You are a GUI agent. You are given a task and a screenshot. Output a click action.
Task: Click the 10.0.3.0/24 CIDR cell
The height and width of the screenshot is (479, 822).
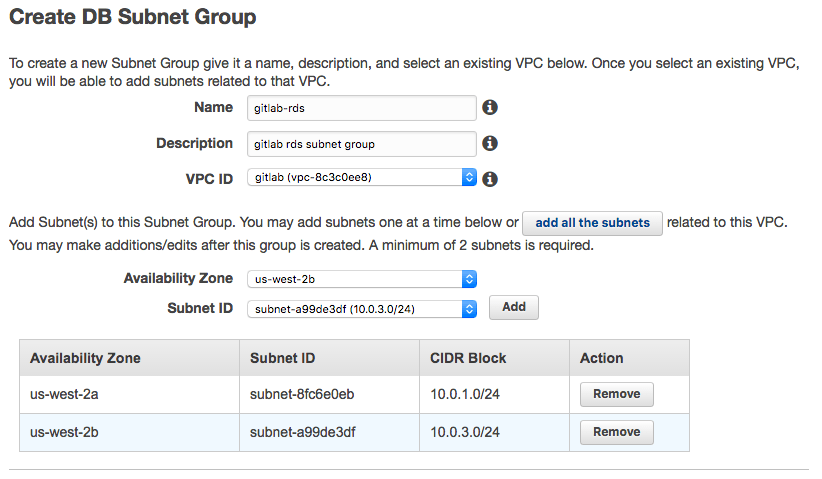[x=465, y=432]
